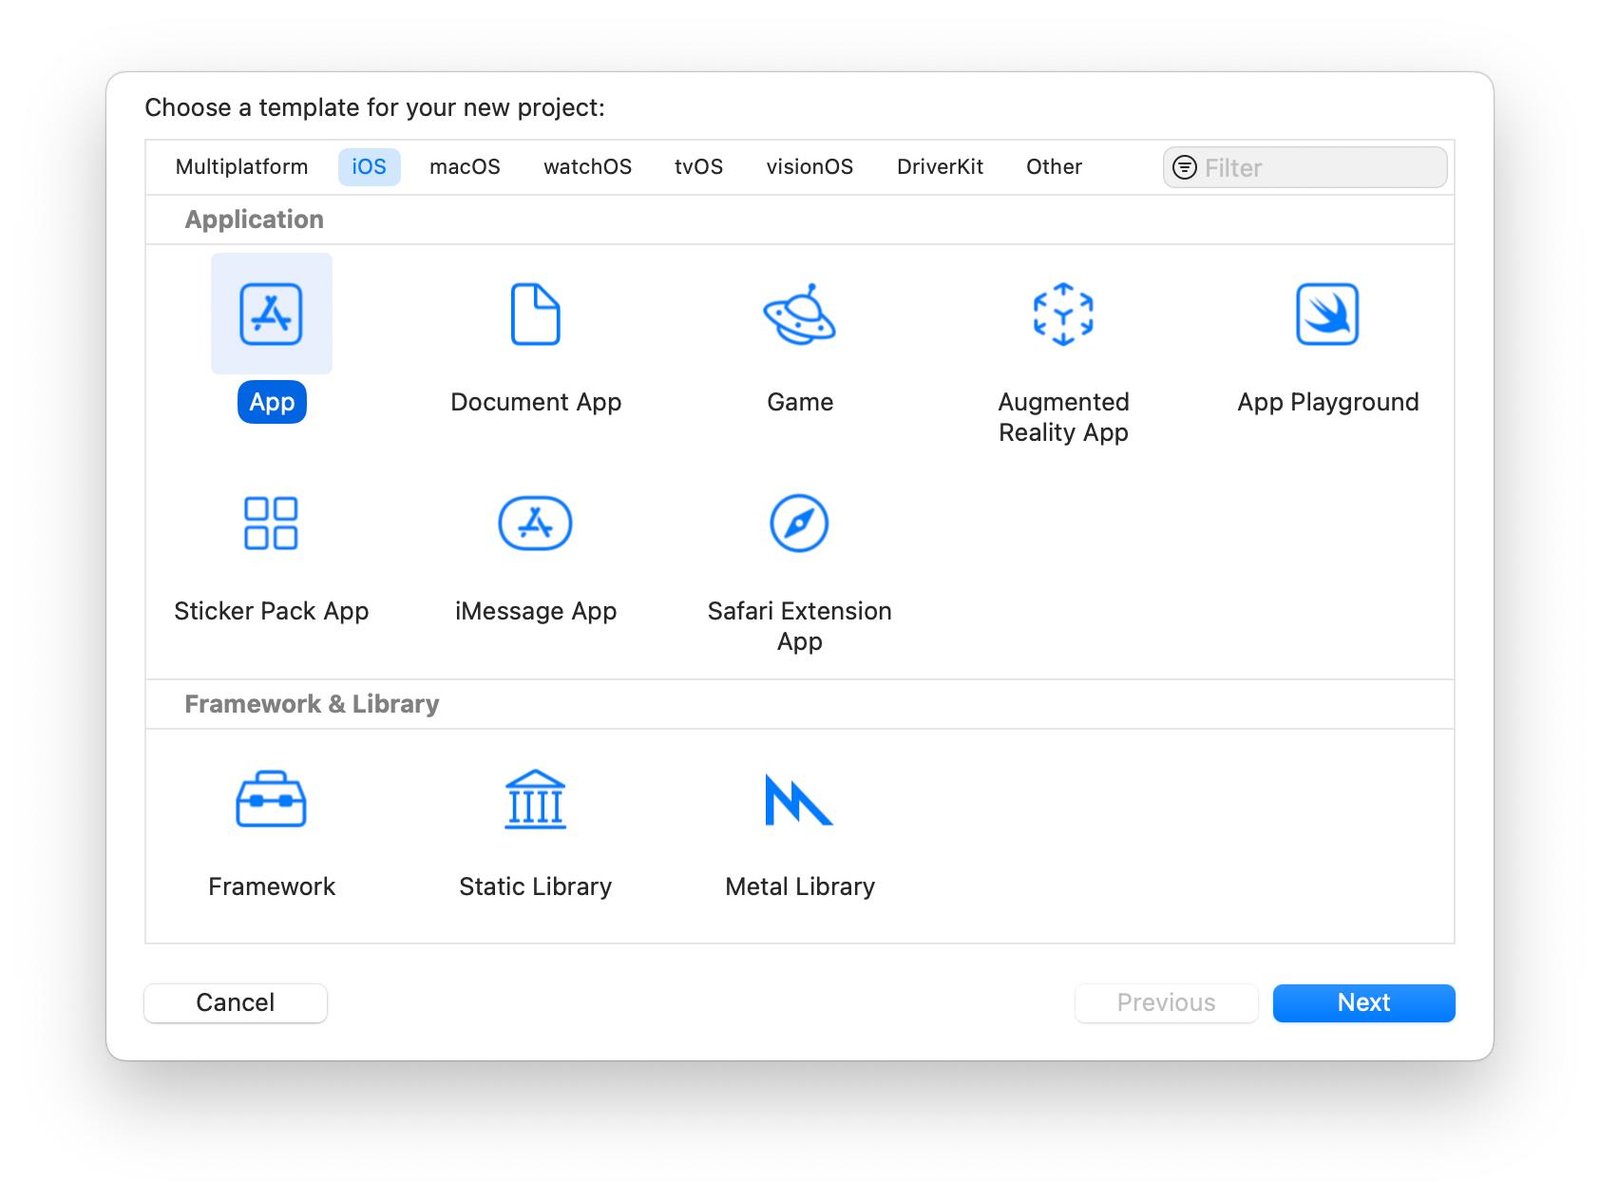Switch to the Multiplatform tab

pos(242,167)
